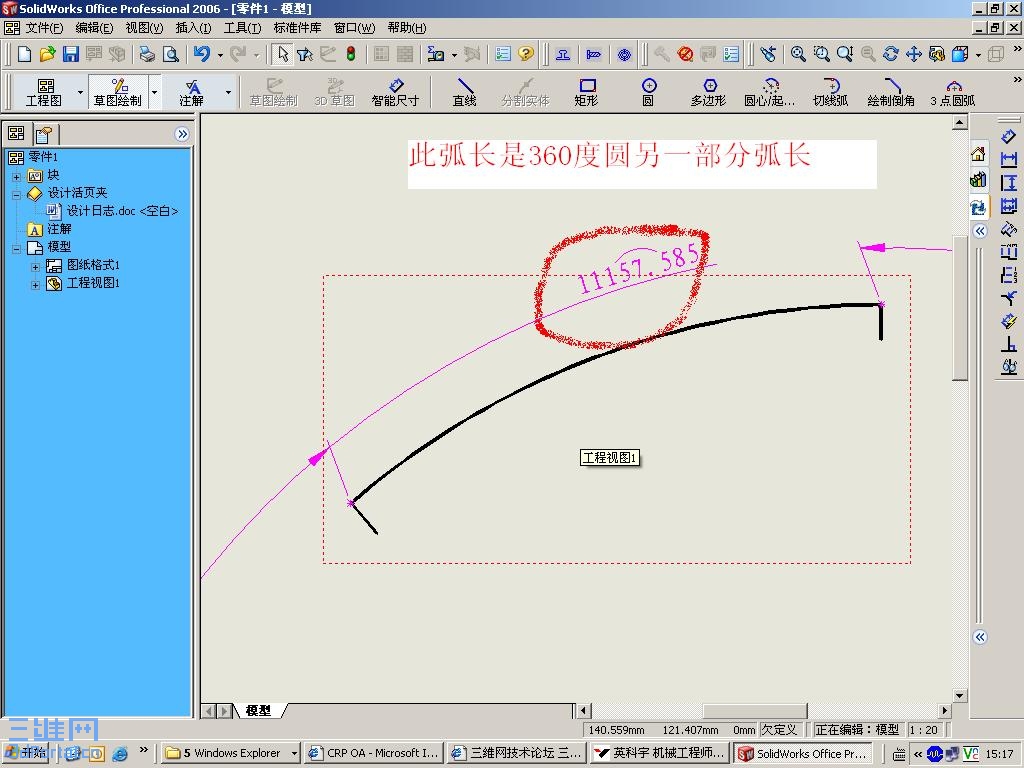This screenshot has width=1024, height=768.
Task: Expand the 工程视图1 tree node
Action: click(36, 284)
